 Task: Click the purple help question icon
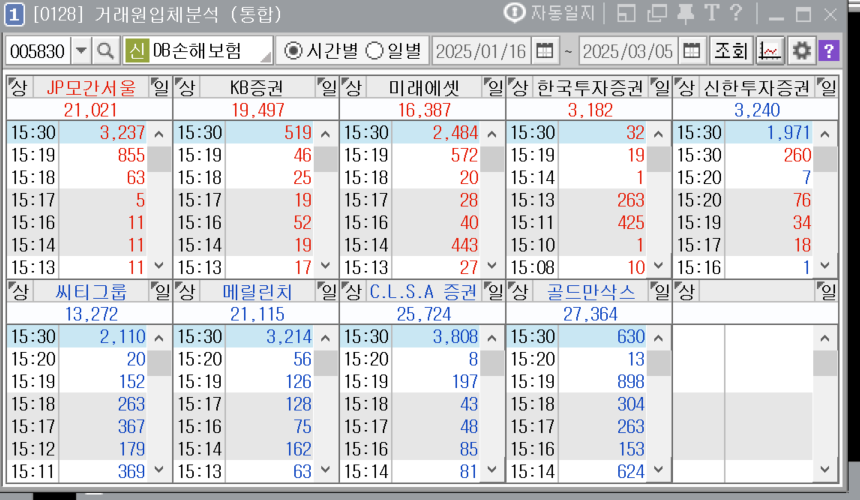[x=829, y=51]
